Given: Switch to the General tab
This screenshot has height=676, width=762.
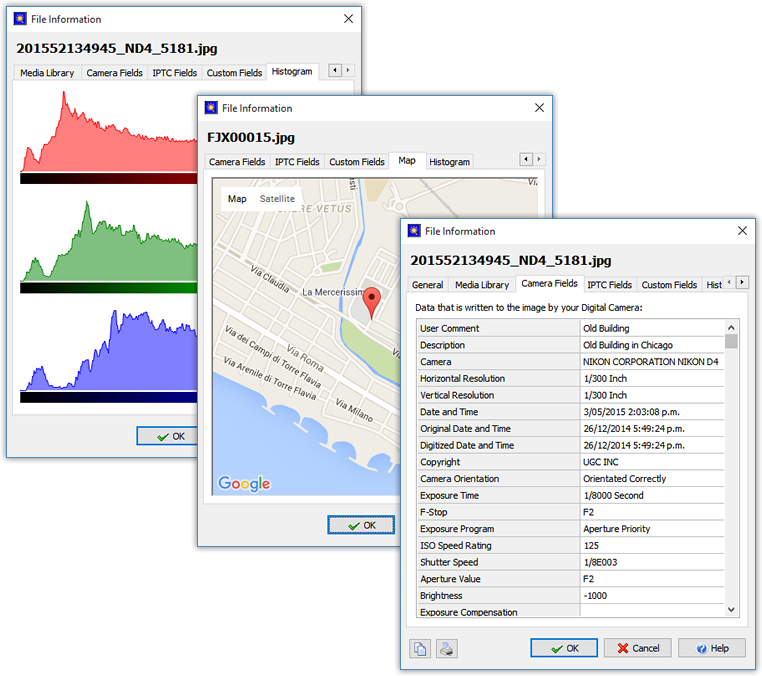Looking at the screenshot, I should point(427,285).
